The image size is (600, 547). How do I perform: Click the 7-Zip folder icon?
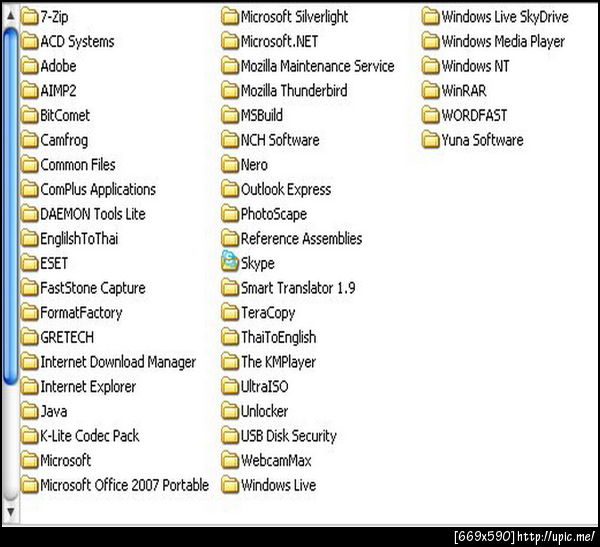(29, 17)
